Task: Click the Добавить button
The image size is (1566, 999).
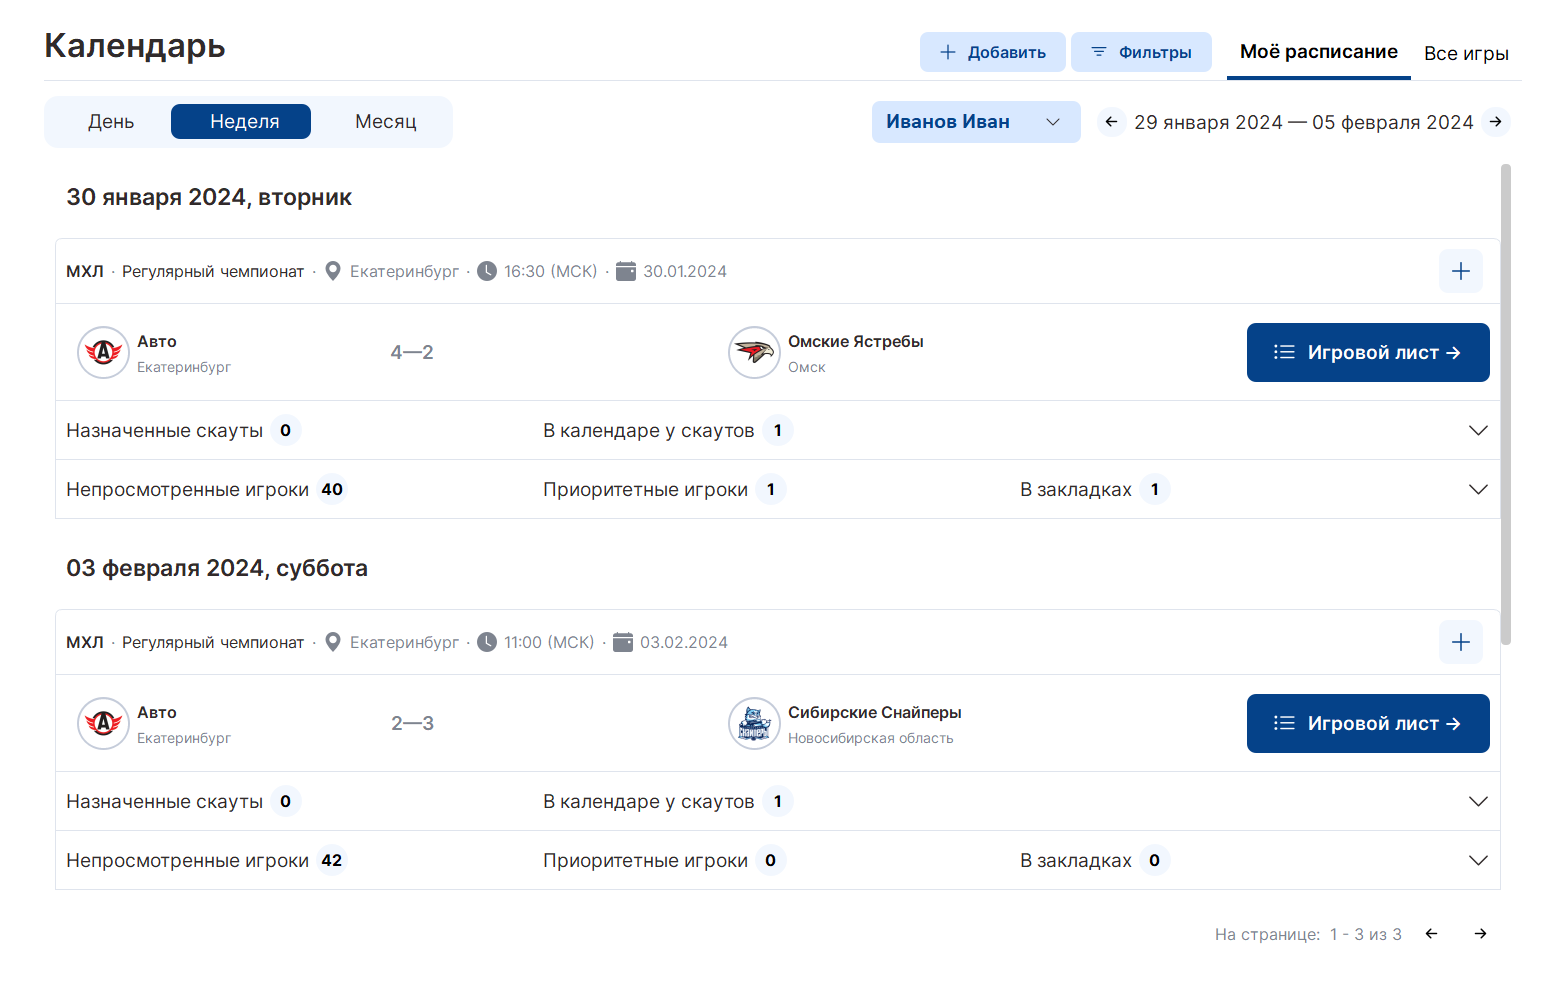Action: [x=993, y=52]
